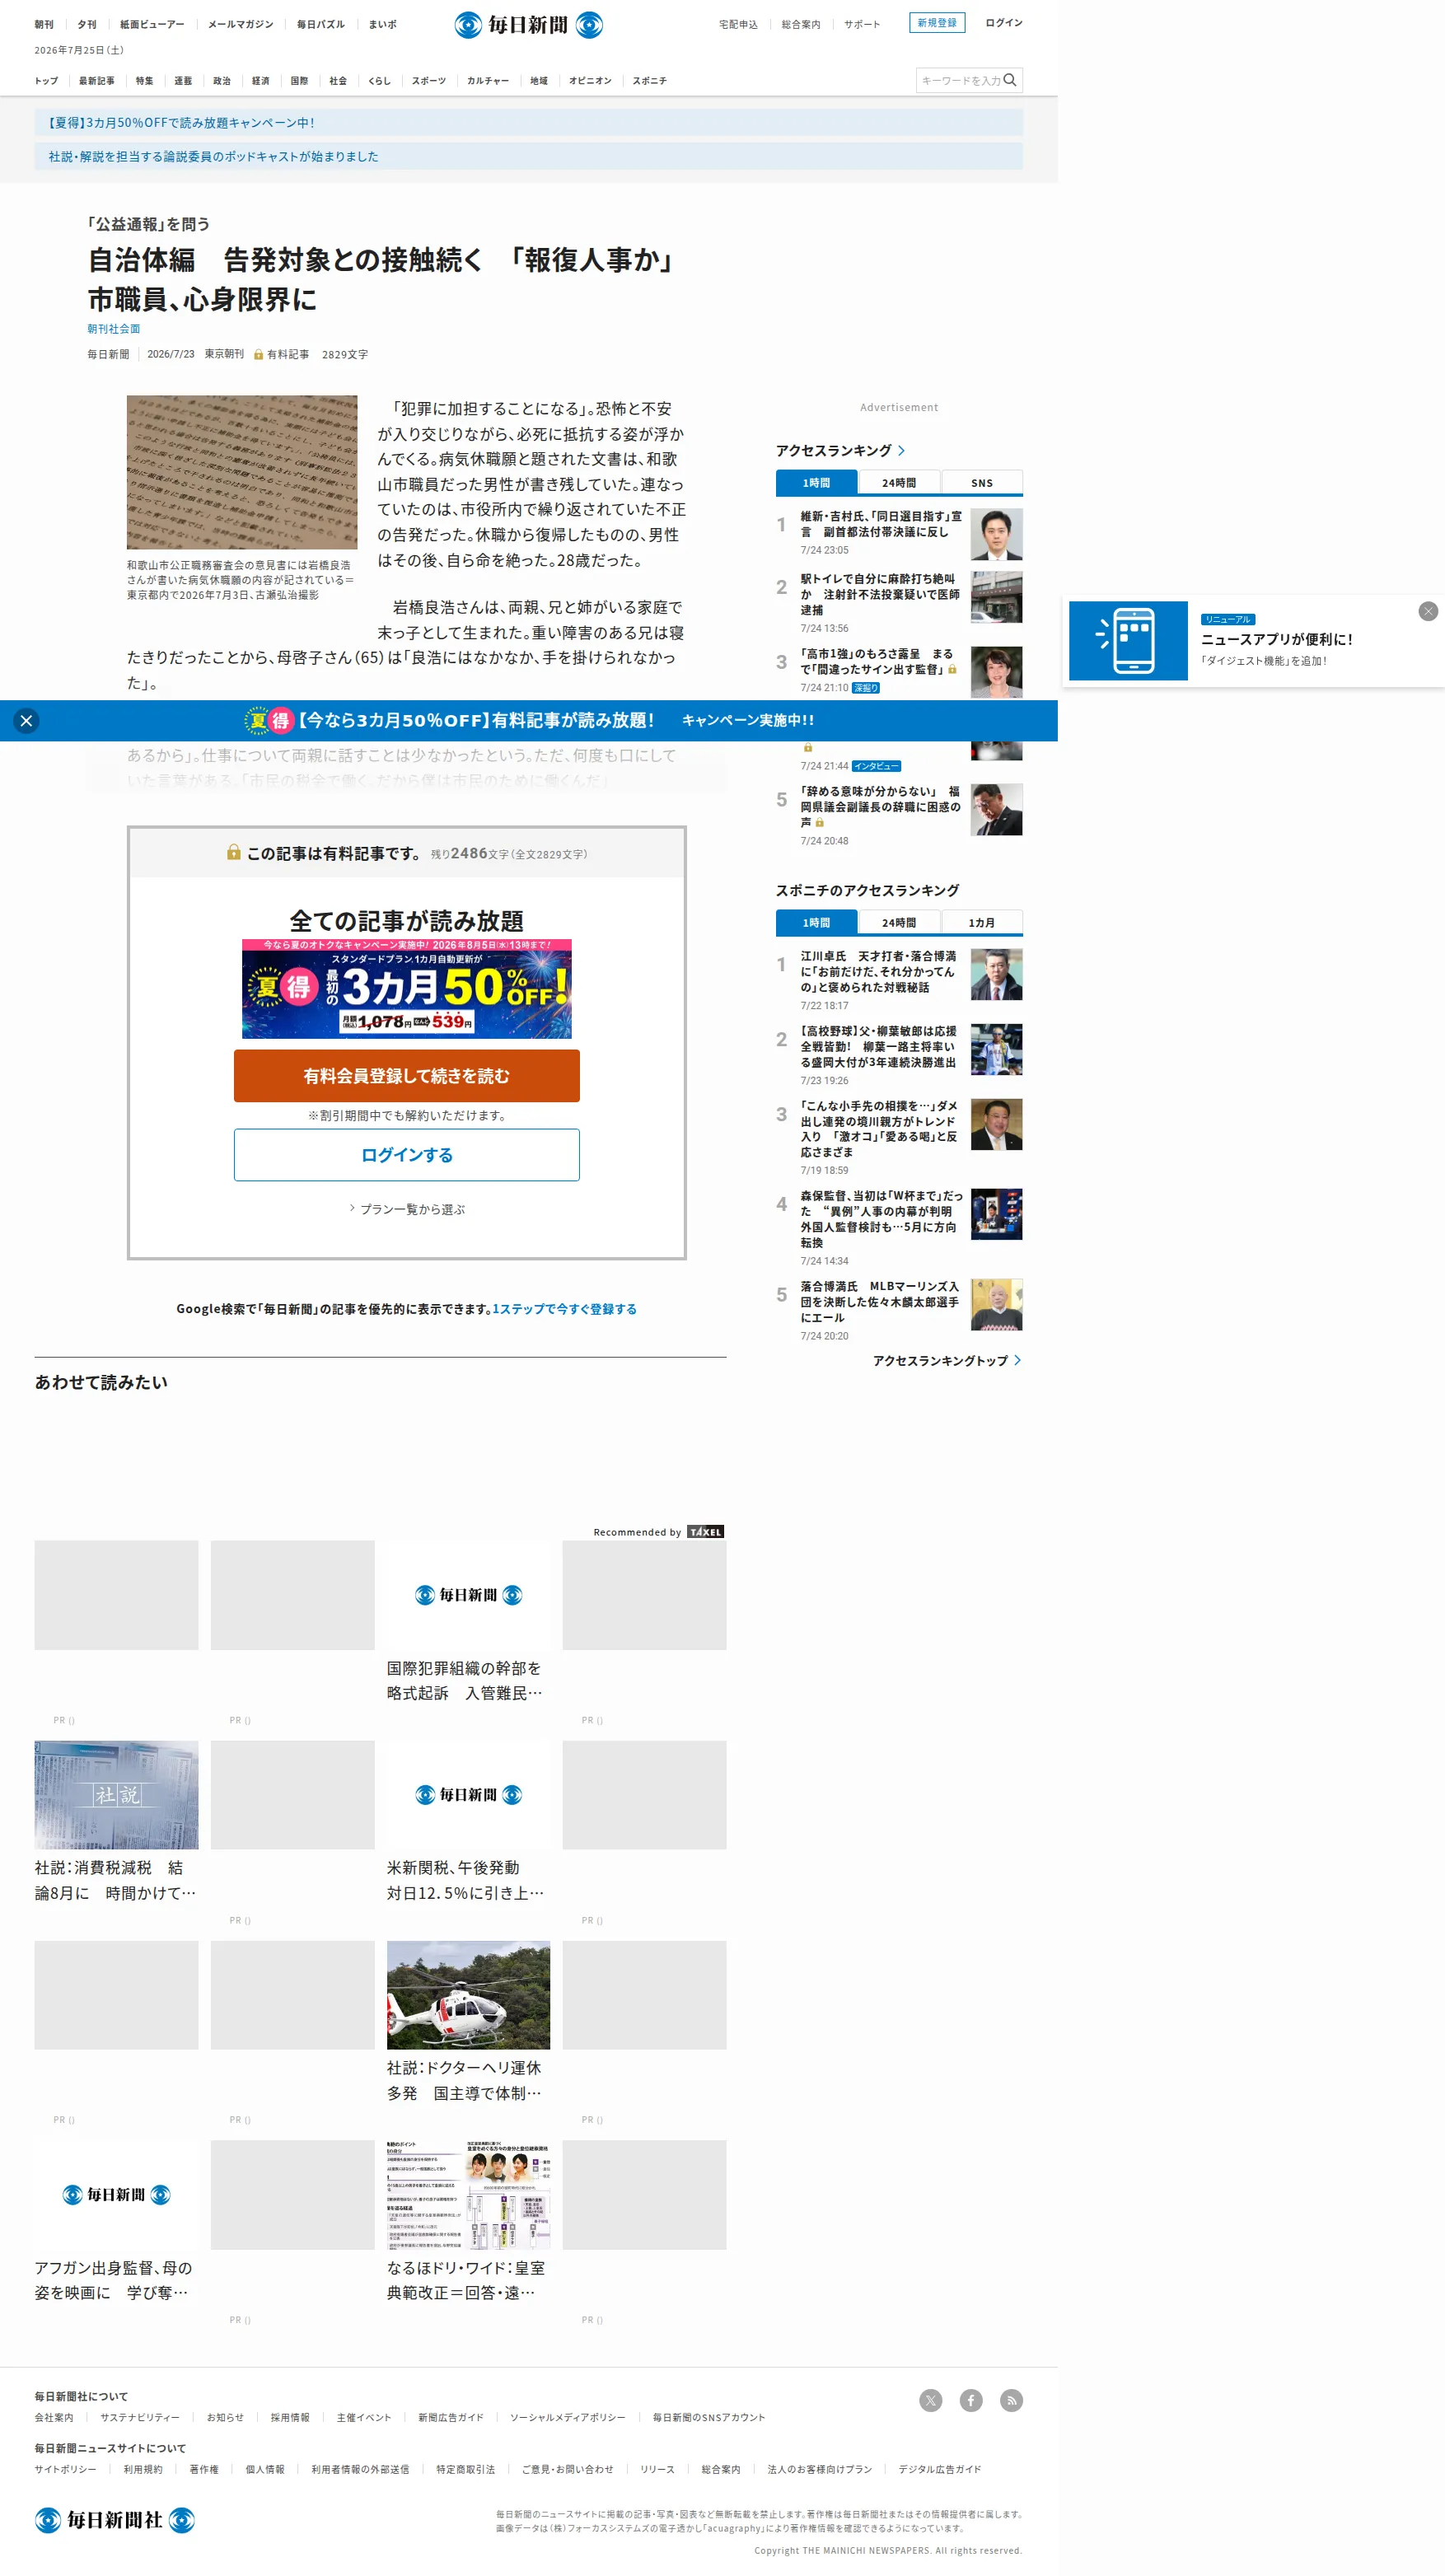Click the arrow before プラン一覧から選ぶ
This screenshot has width=1445, height=2576.
(352, 1208)
